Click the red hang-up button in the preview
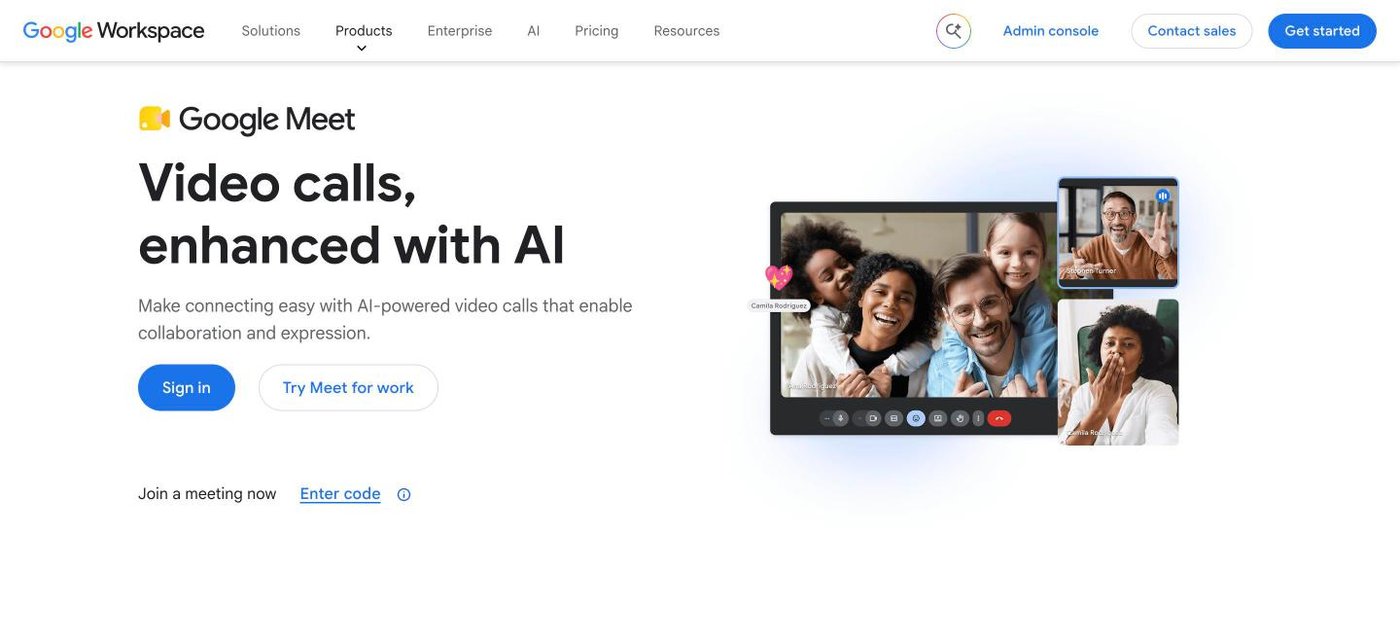Screen dimensions: 1400x642 [999, 418]
